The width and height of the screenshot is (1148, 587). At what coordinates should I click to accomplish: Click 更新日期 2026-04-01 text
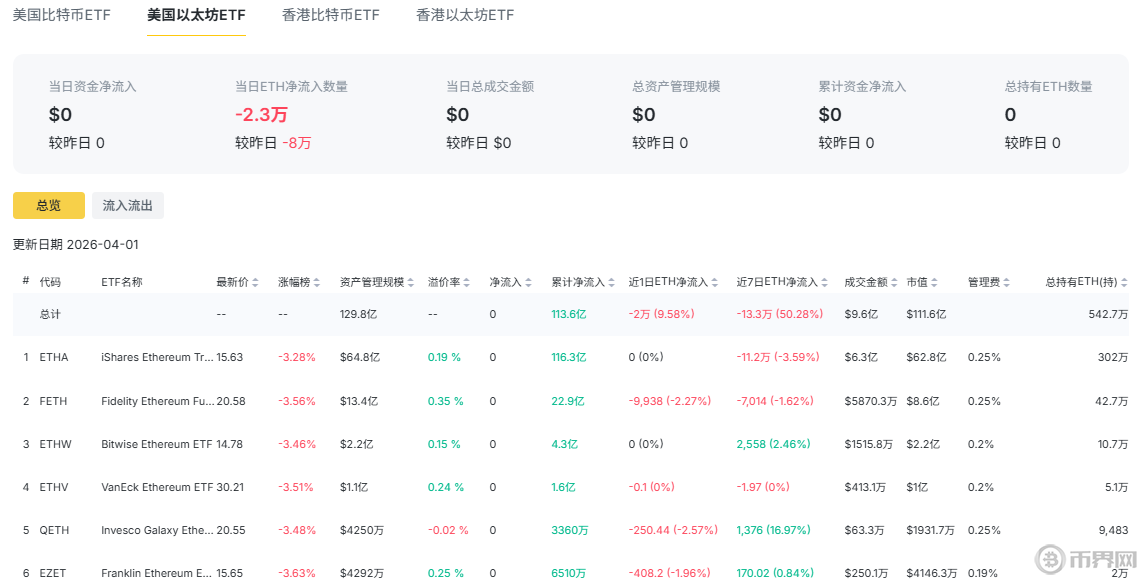pos(75,244)
